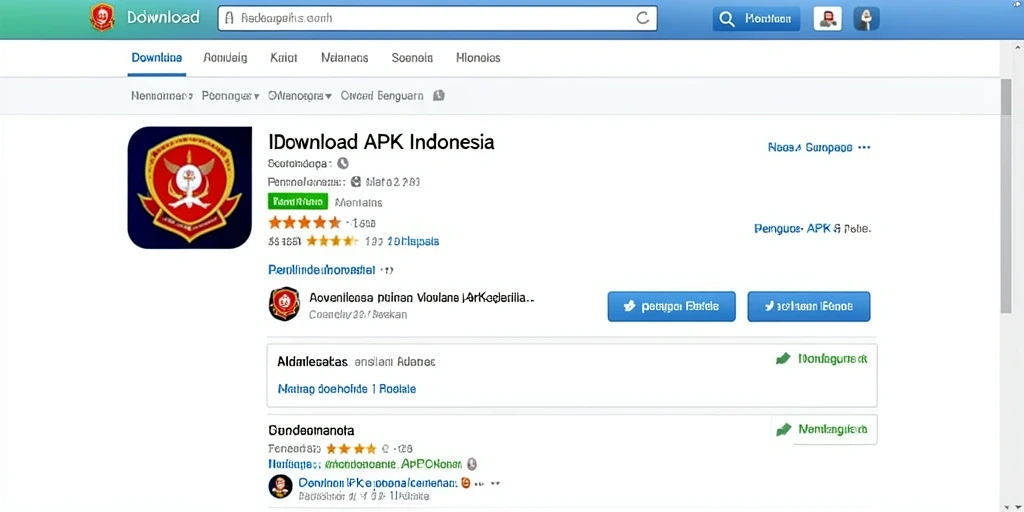Open the Natrap doeholde 1 Rodate link
Viewport: 1024px width, 512px height.
click(x=347, y=389)
